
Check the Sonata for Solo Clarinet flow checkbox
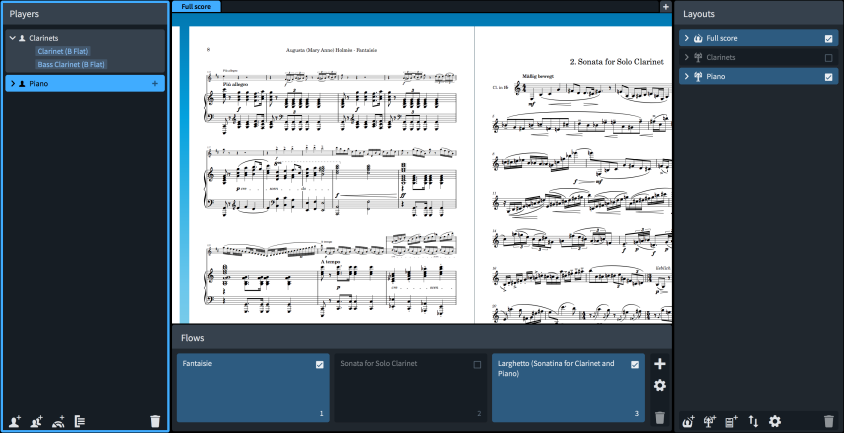477,365
